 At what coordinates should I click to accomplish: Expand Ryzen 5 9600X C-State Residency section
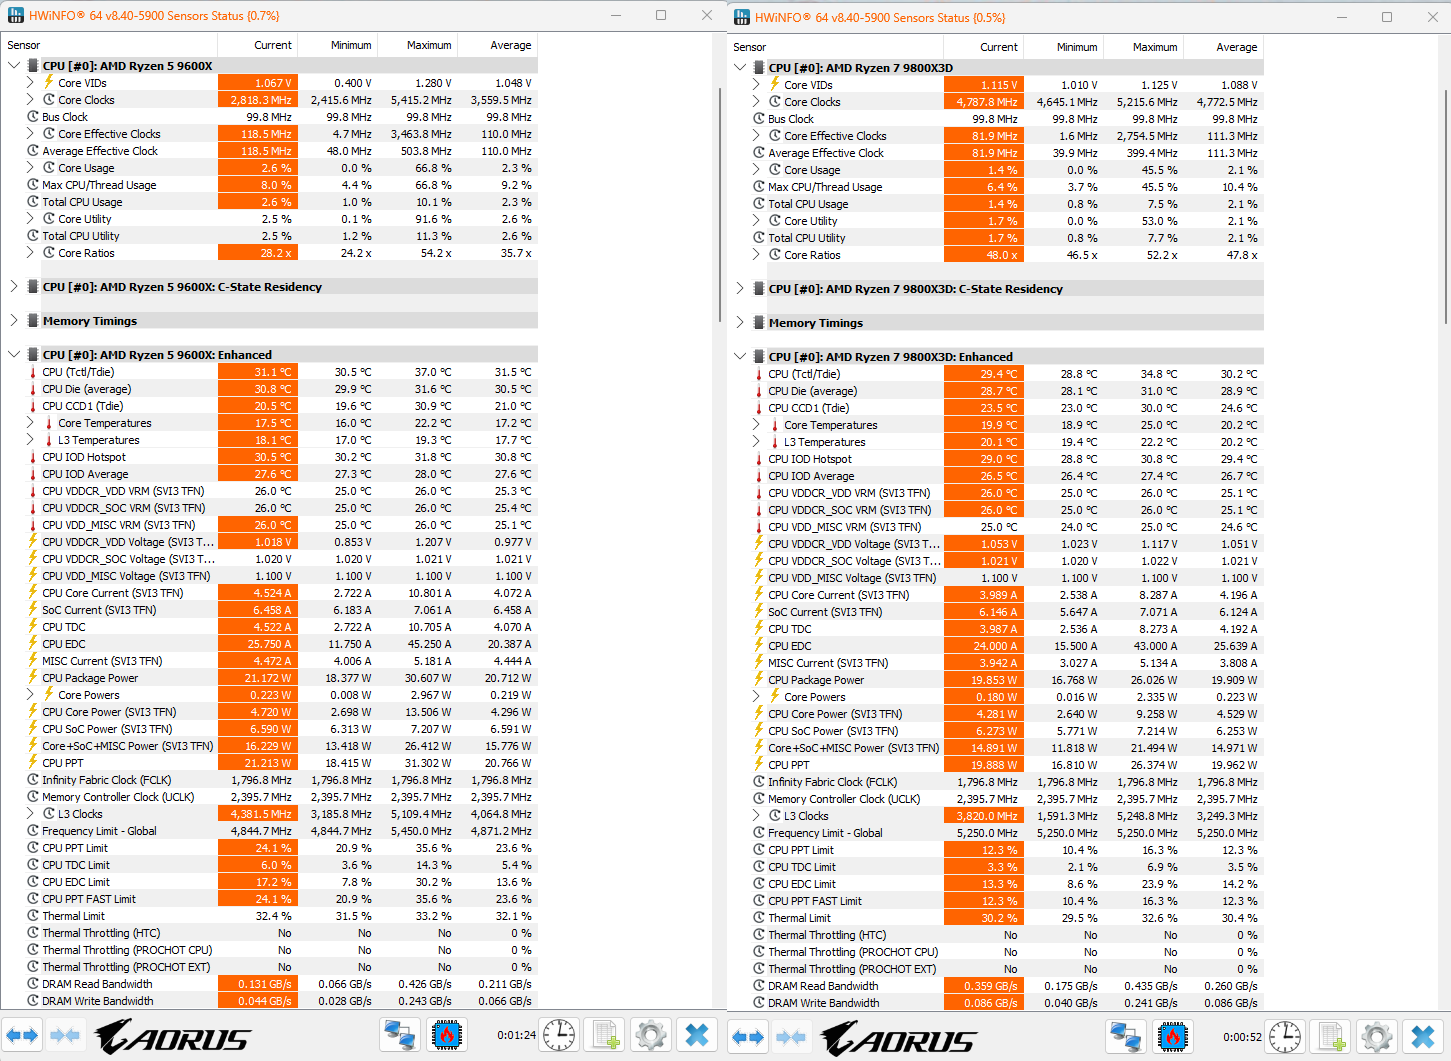click(14, 287)
